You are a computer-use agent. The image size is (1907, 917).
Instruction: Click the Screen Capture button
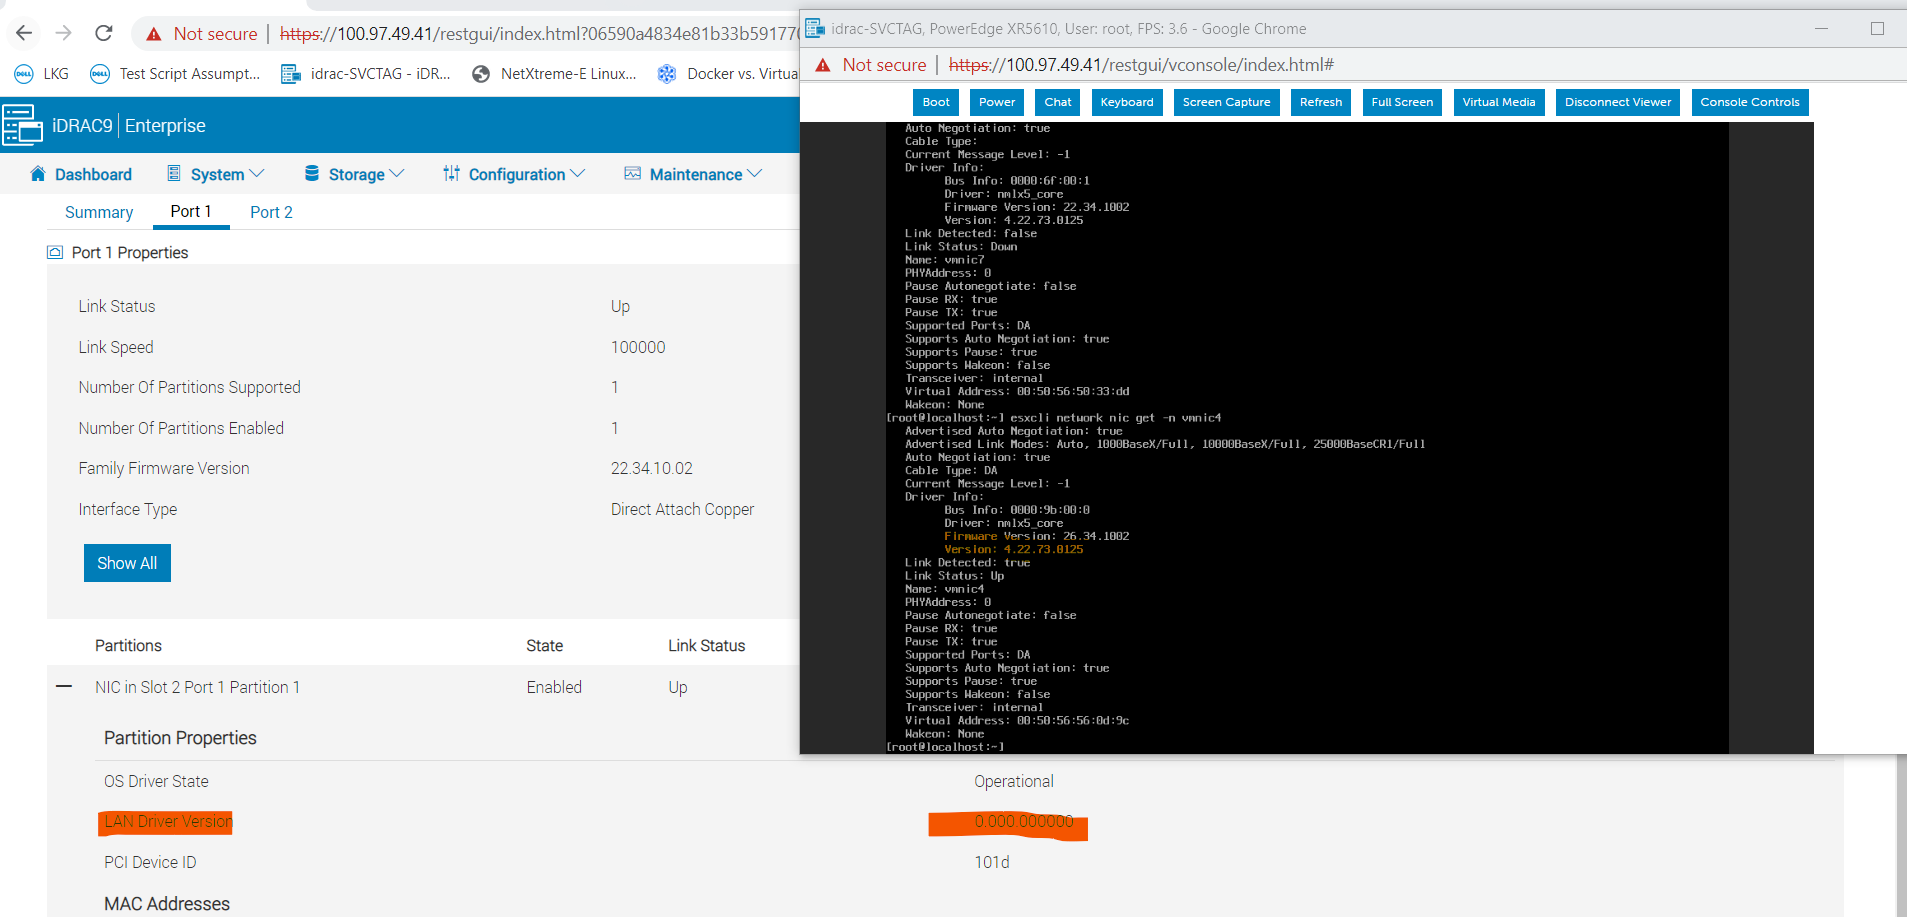point(1226,102)
